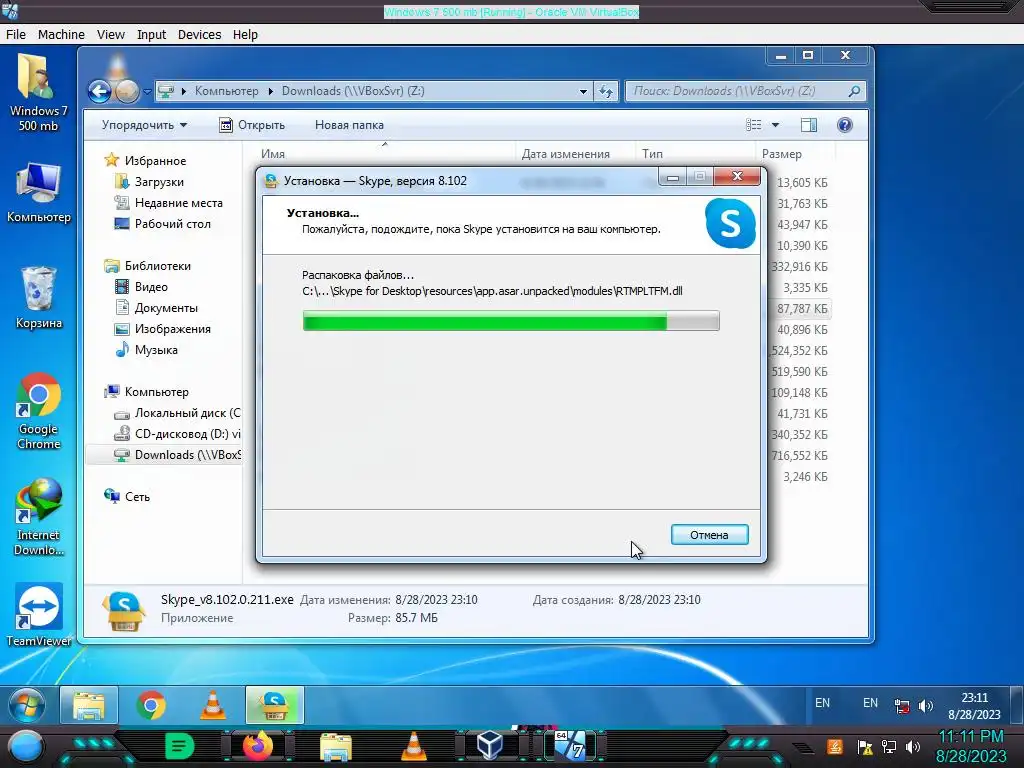Open Explorer in guest taskbar
Screen dimensions: 1024x768
point(89,705)
